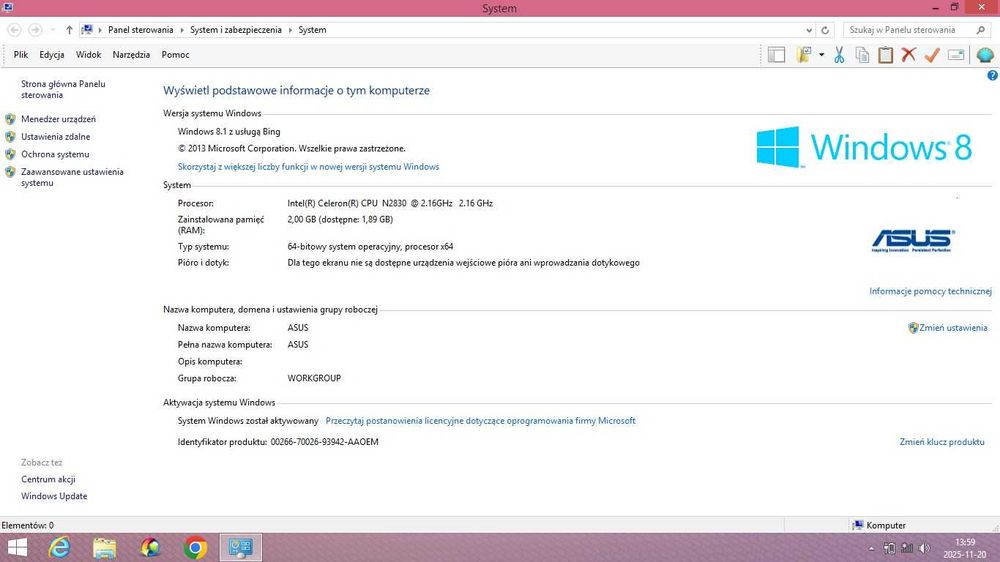Launch Google Chrome from taskbar
This screenshot has width=1000, height=562.
[x=196, y=548]
